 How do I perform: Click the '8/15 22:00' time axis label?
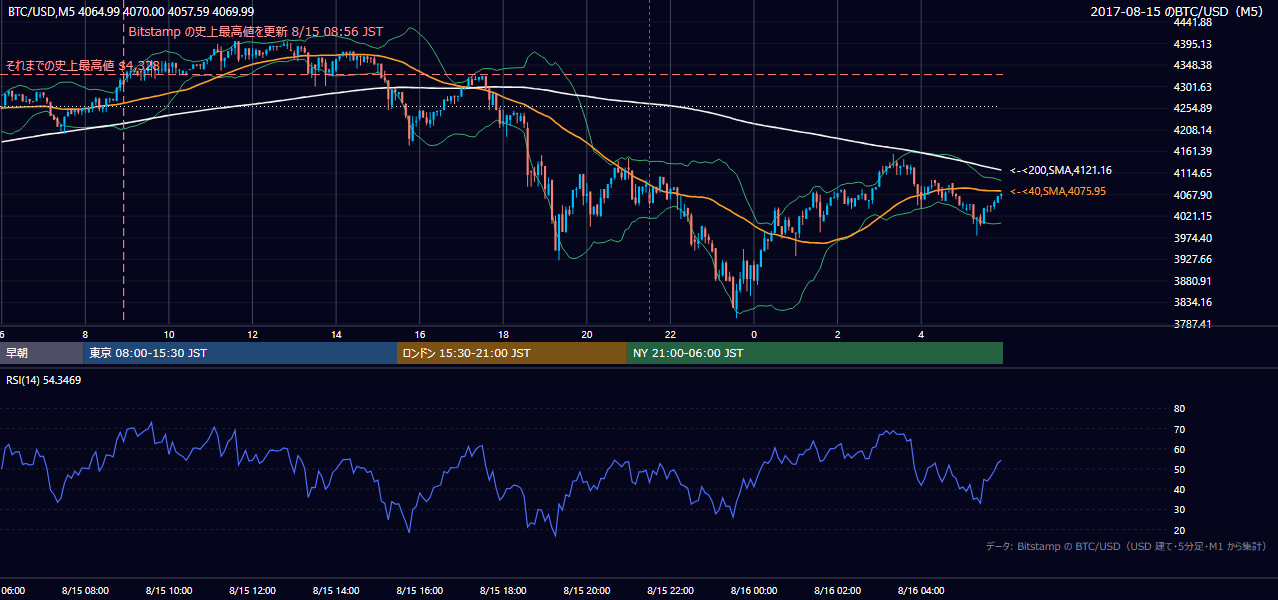(x=670, y=591)
